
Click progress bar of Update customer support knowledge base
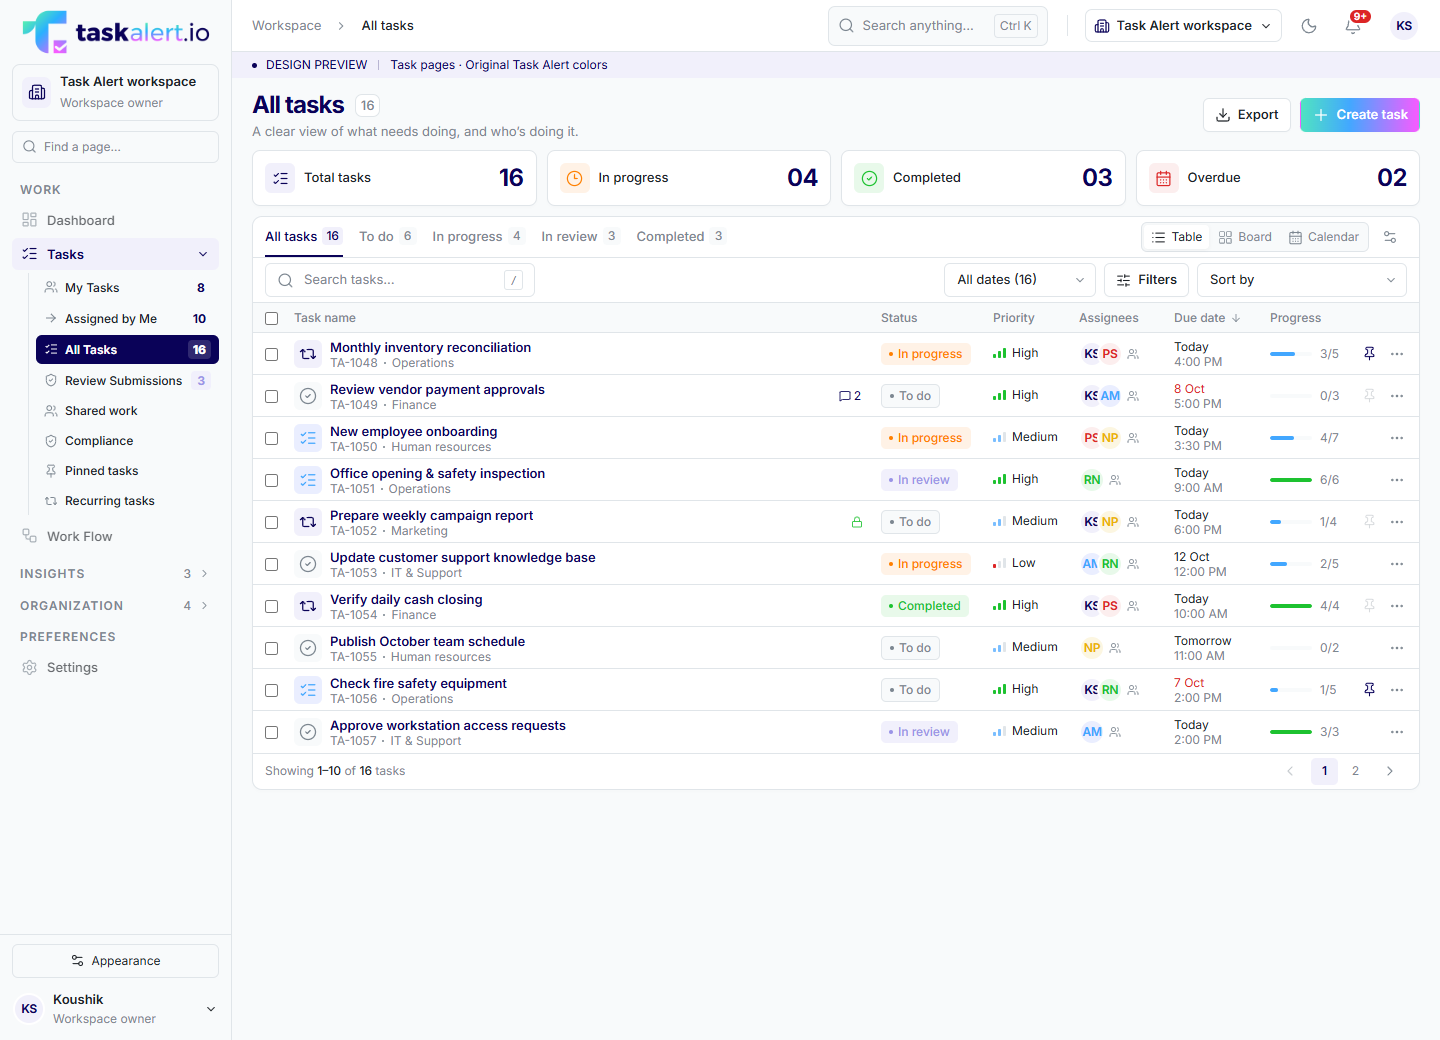click(x=1291, y=564)
